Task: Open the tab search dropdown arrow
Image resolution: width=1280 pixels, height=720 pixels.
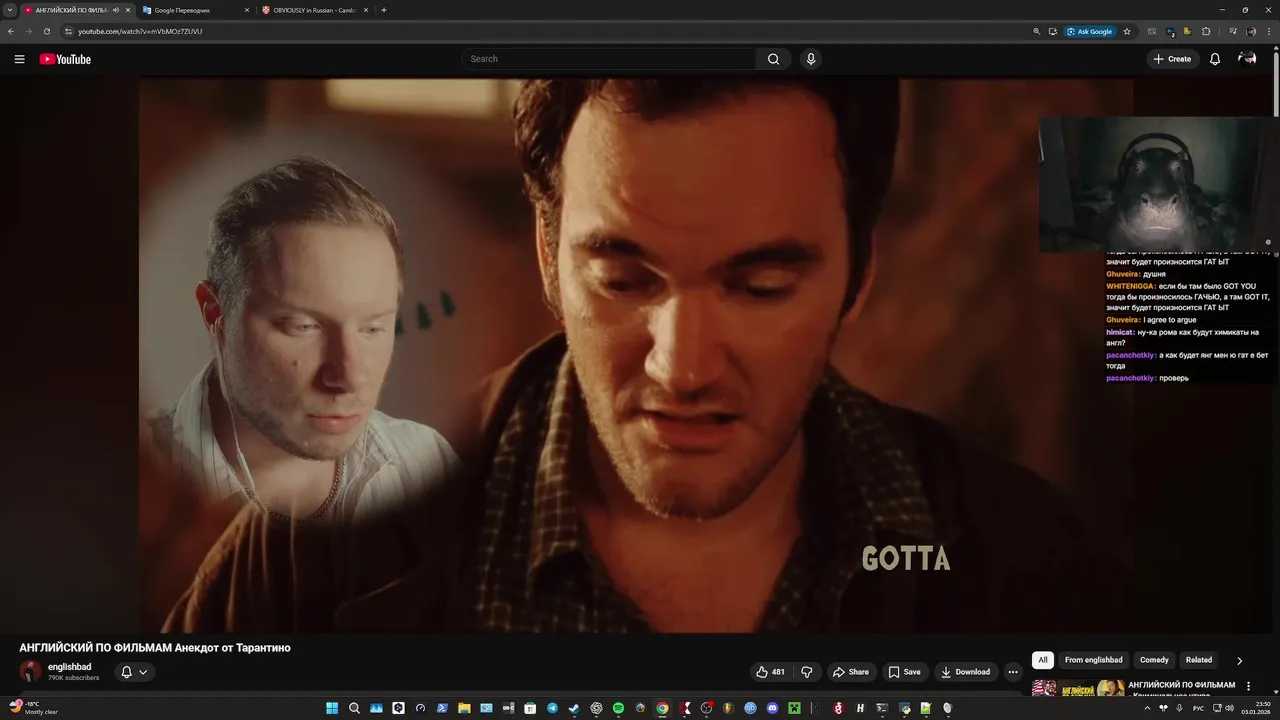Action: point(10,10)
